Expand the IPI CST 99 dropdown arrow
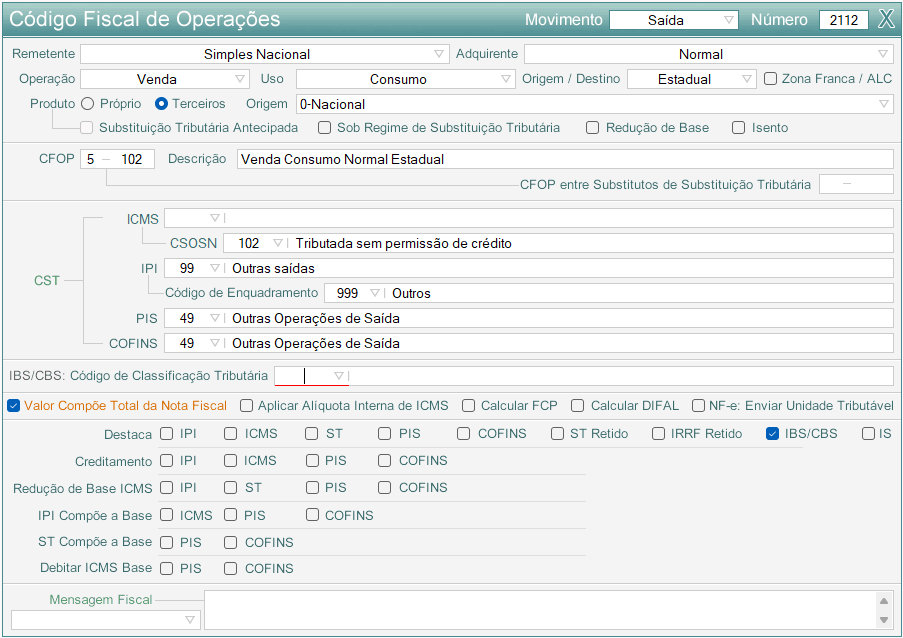Screen dimensions: 903x638 coord(215,268)
